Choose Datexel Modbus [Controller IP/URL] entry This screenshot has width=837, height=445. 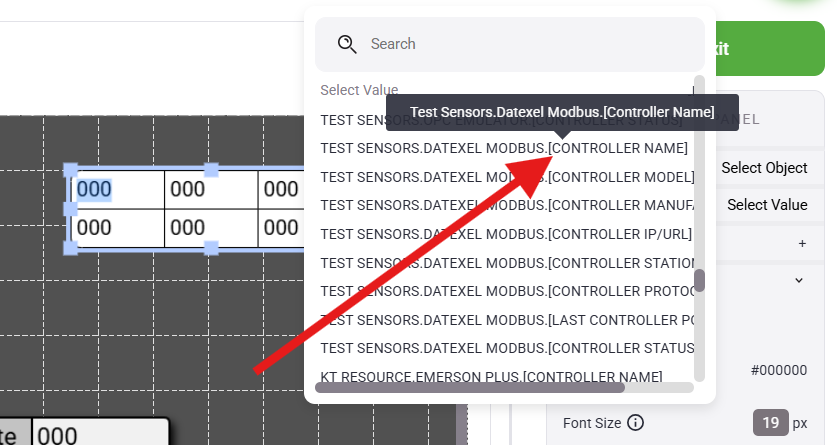(x=507, y=234)
